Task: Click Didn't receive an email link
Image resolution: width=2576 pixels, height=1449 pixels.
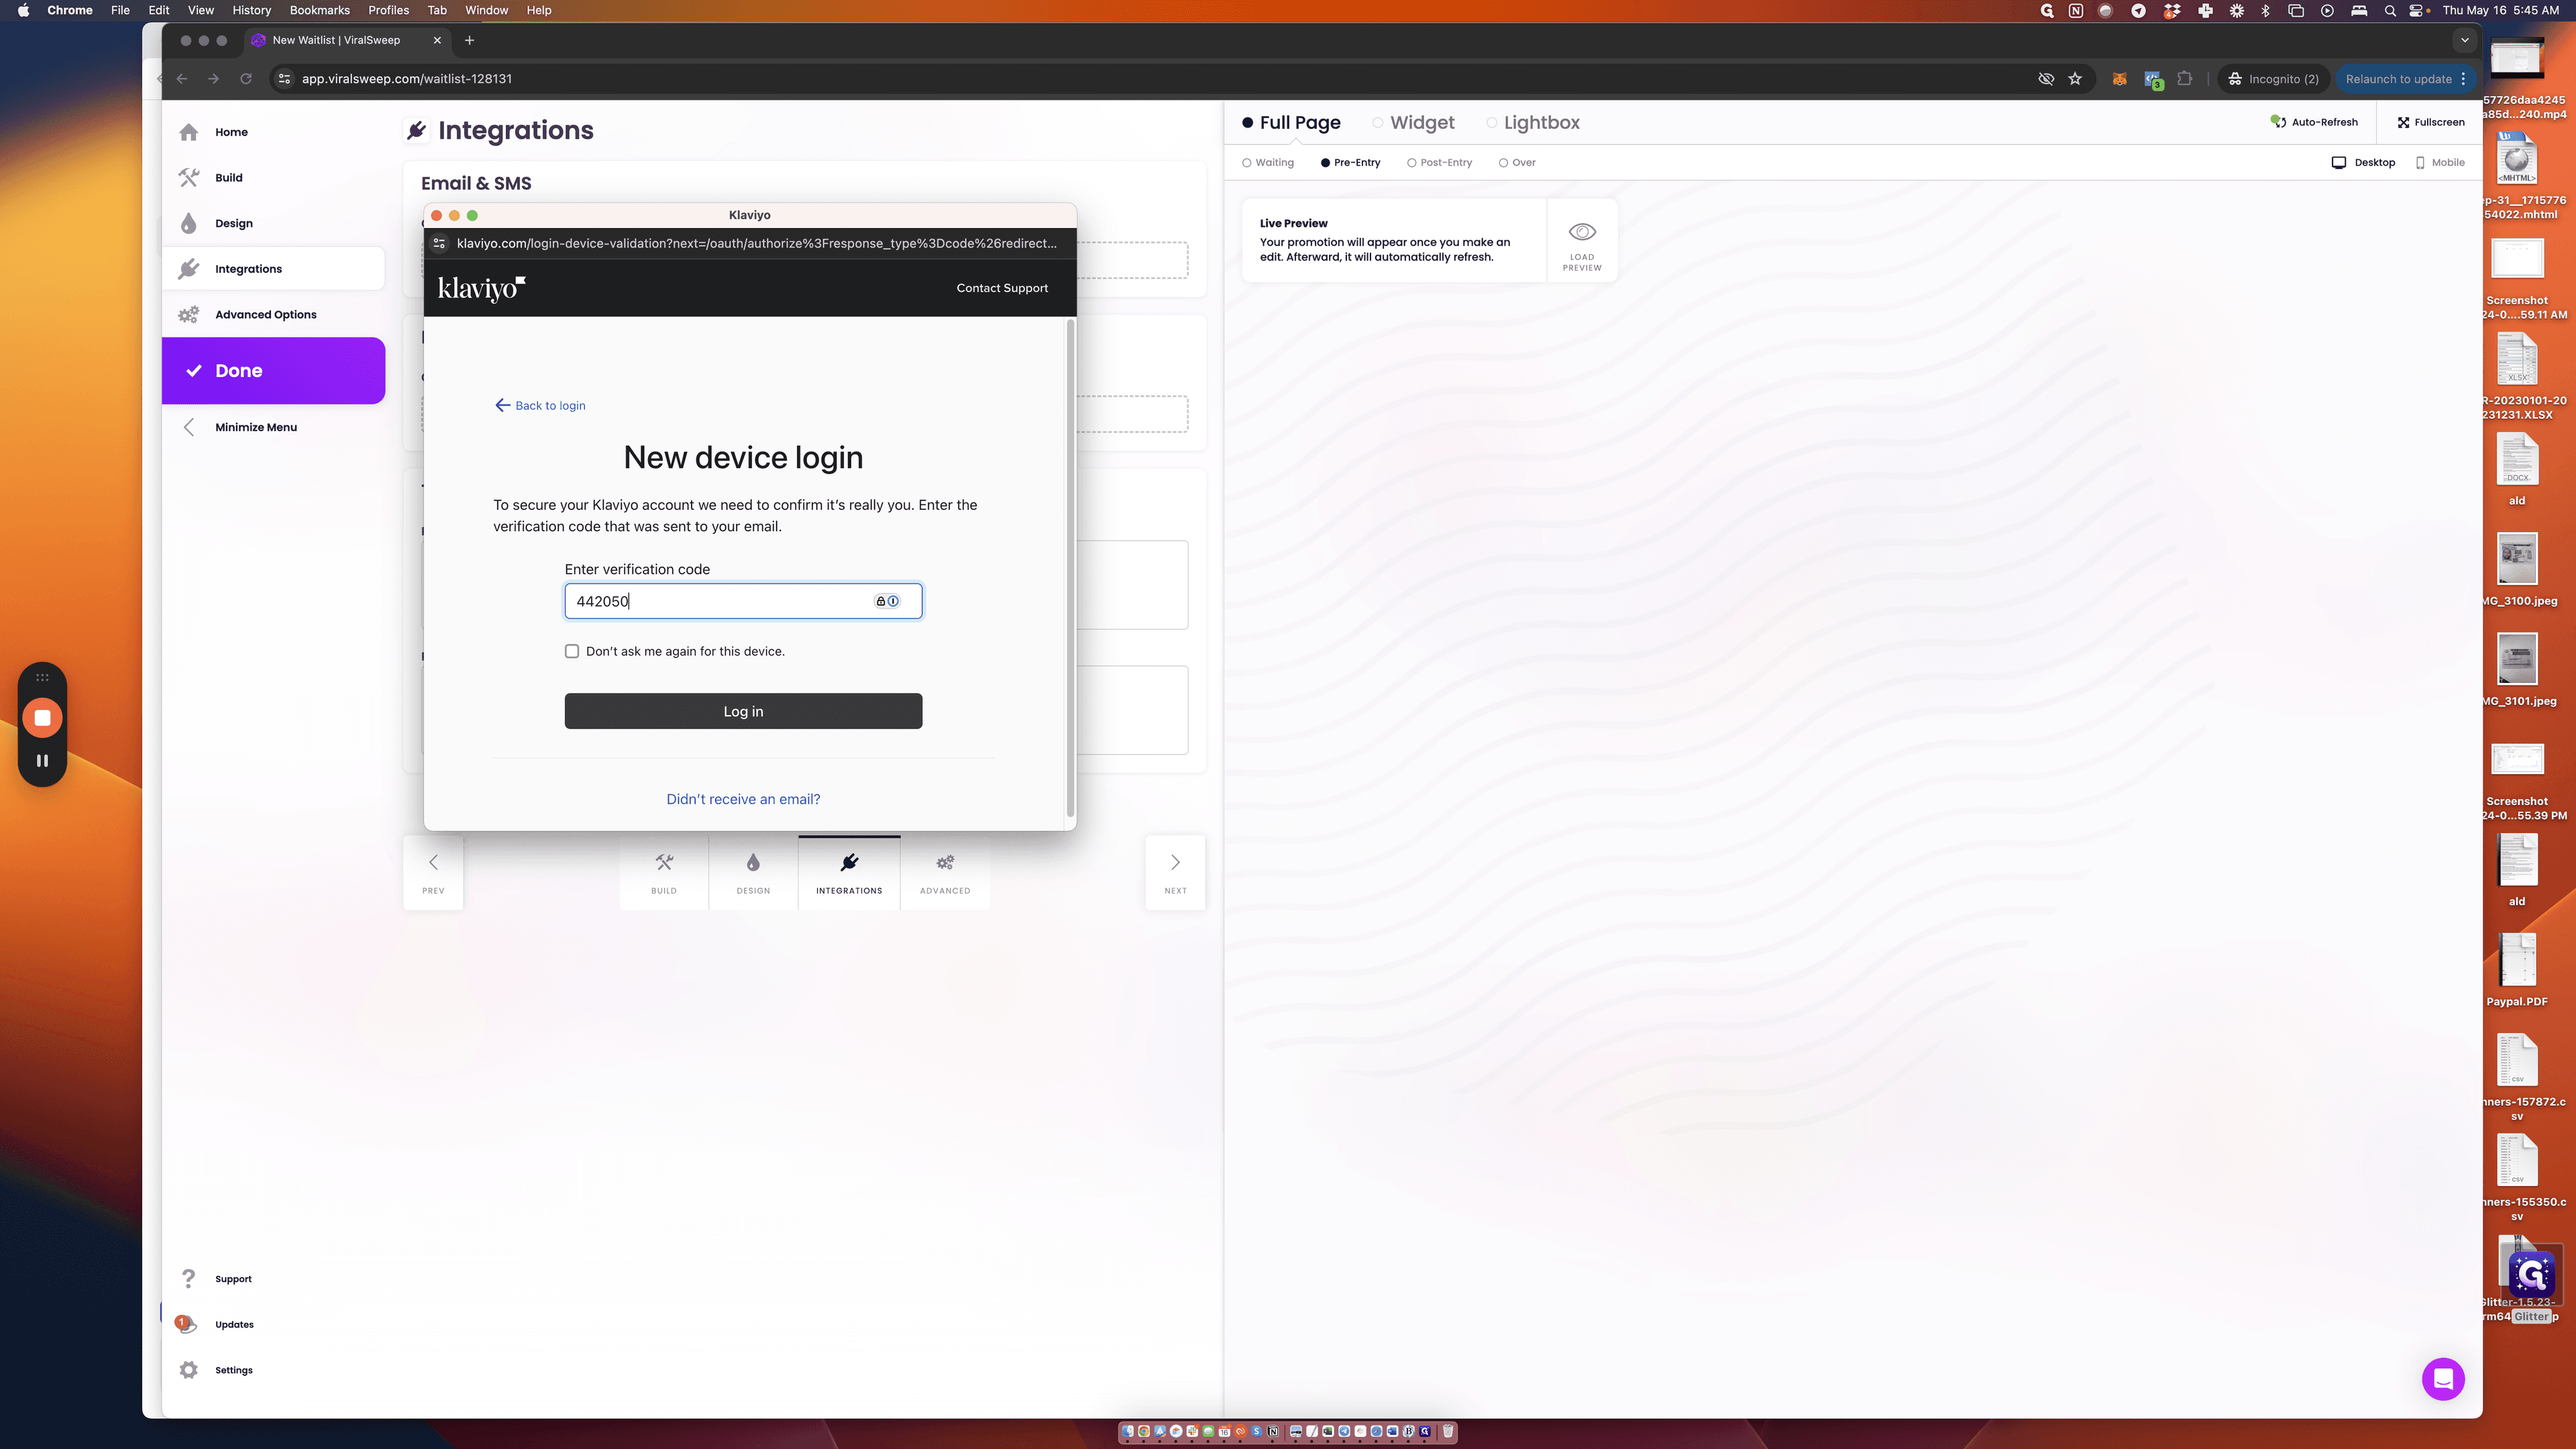Action: click(743, 799)
